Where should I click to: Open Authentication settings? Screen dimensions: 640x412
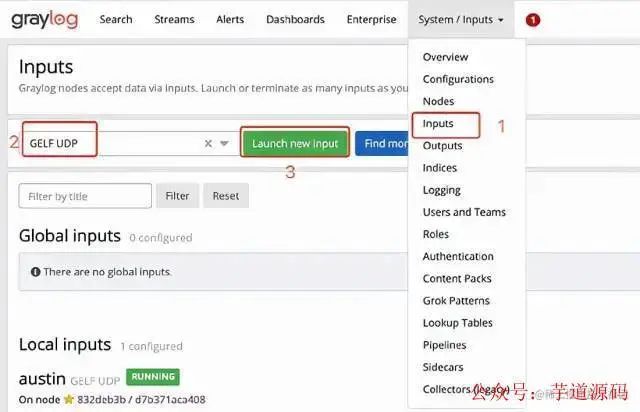[458, 256]
